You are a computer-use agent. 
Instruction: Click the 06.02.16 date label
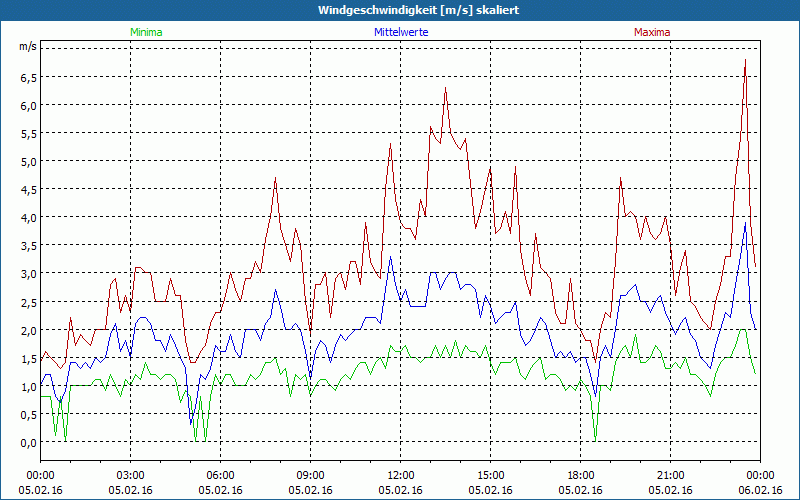760,490
